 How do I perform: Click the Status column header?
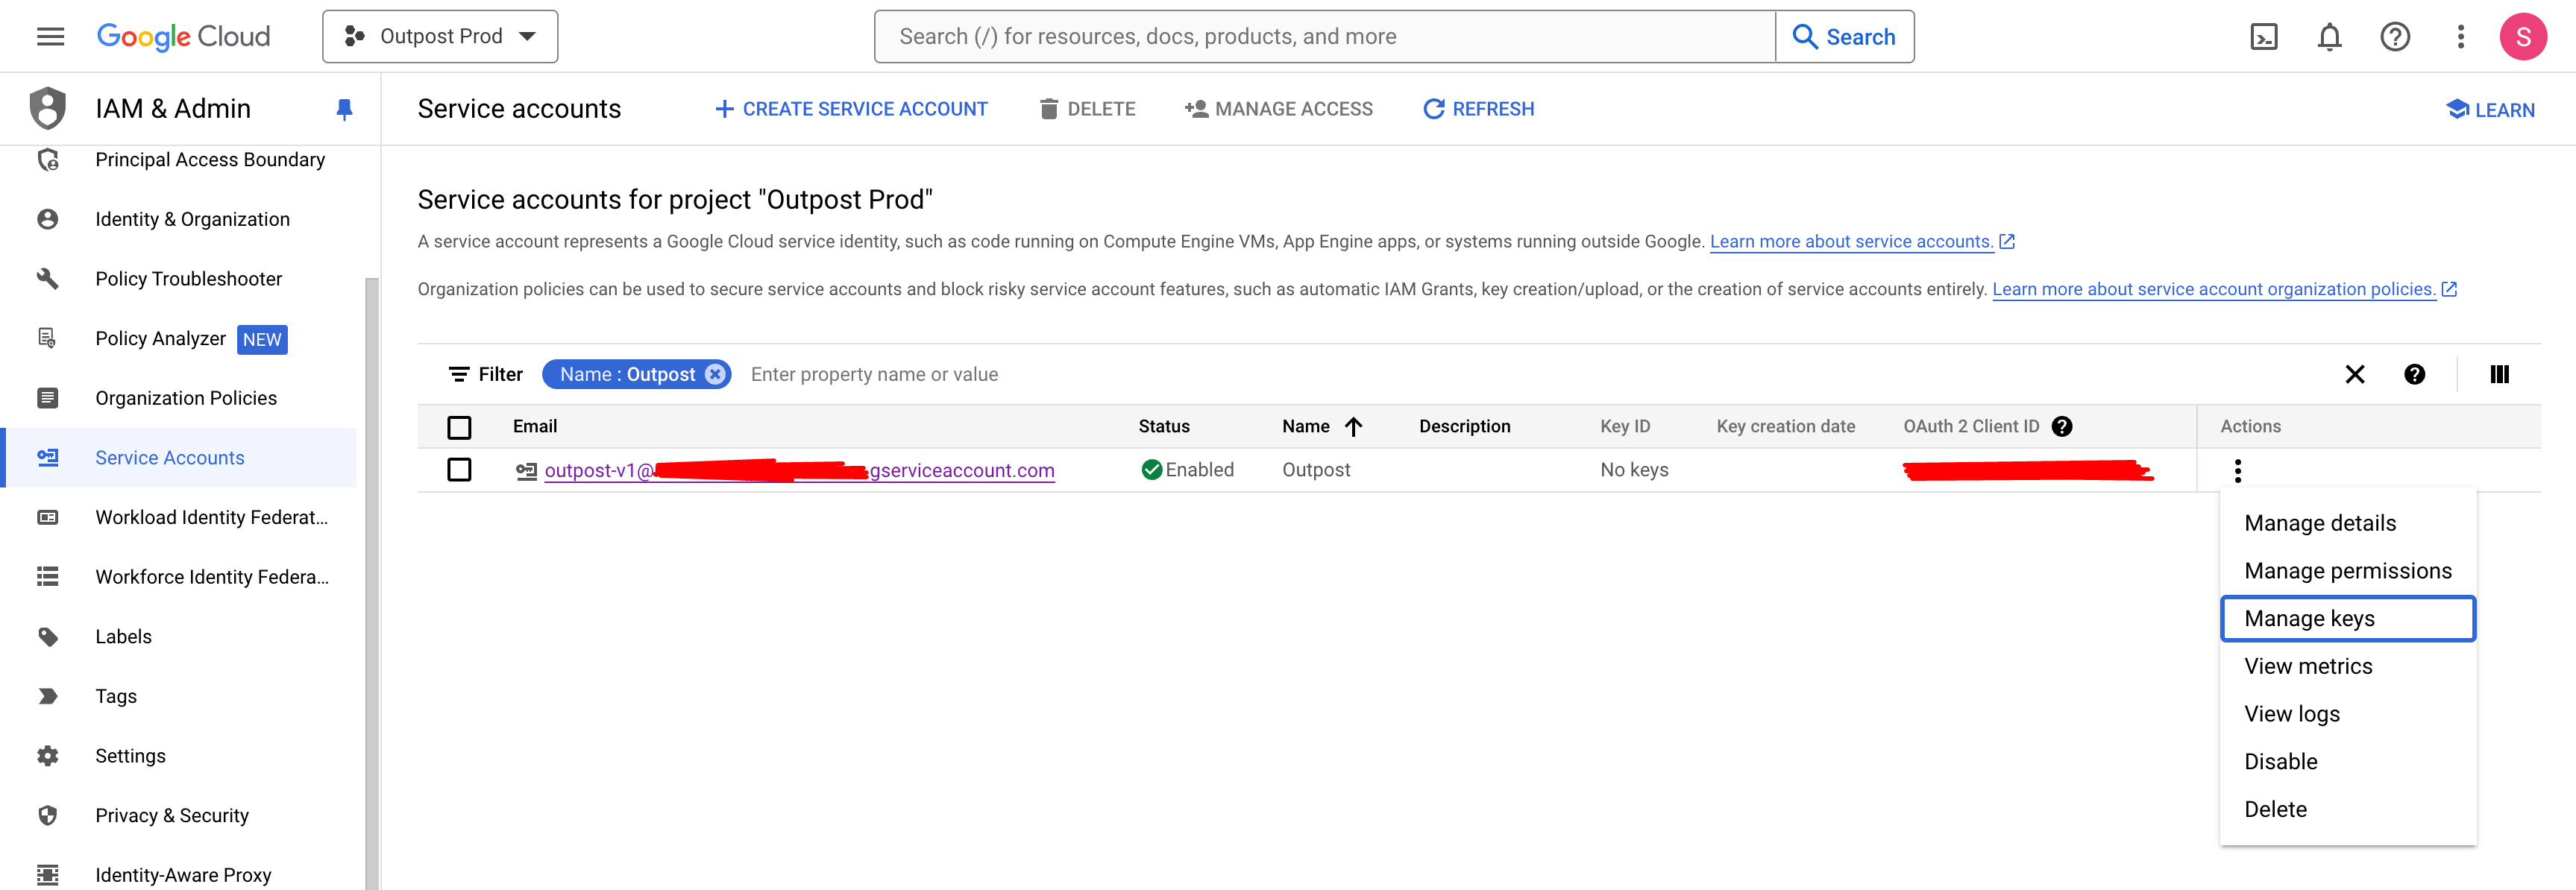pyautogui.click(x=1163, y=426)
